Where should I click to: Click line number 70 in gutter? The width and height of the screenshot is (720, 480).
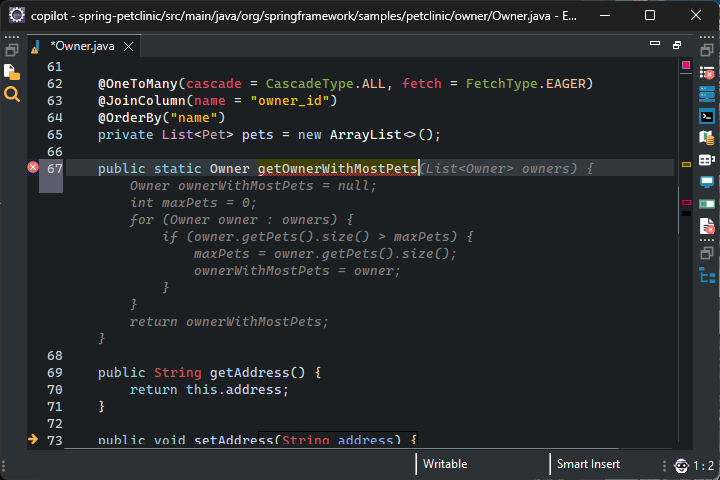(x=55, y=390)
